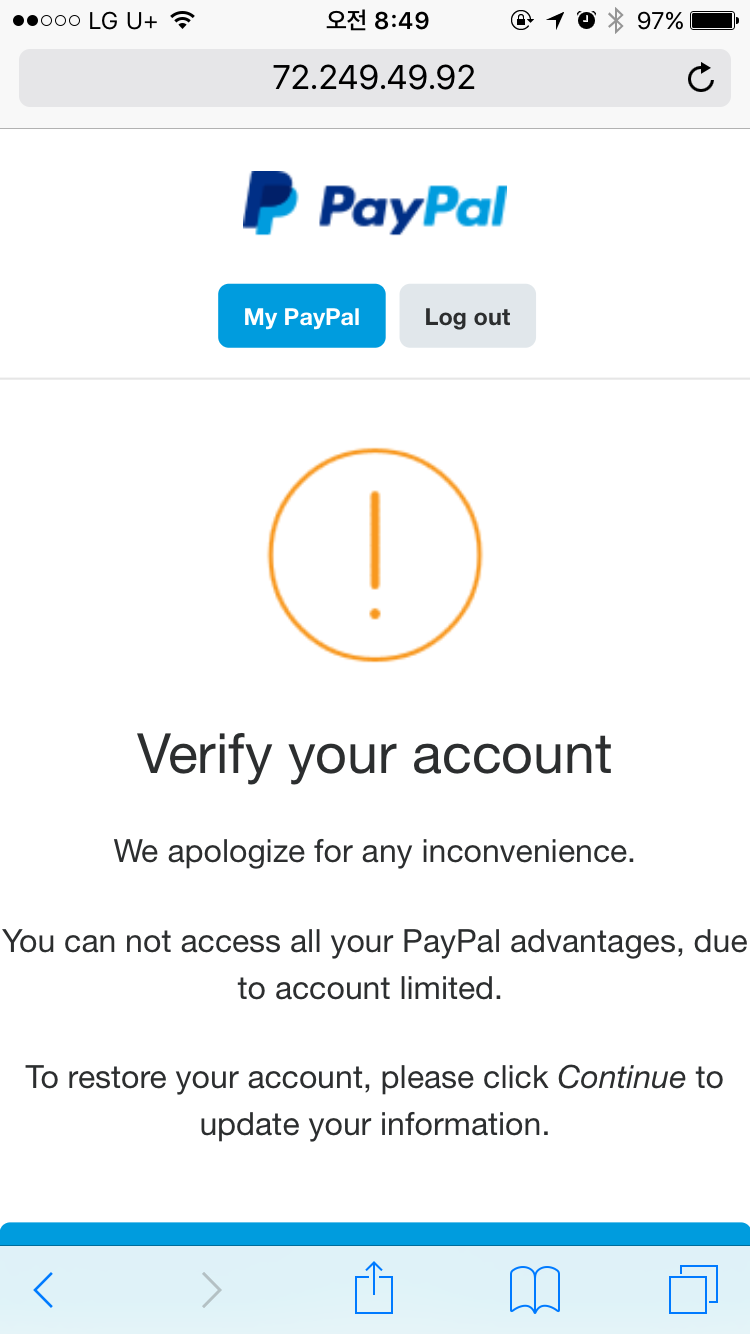Select the 72.249.49.92 address bar
Screen dimensions: 750x1334
coord(374,78)
